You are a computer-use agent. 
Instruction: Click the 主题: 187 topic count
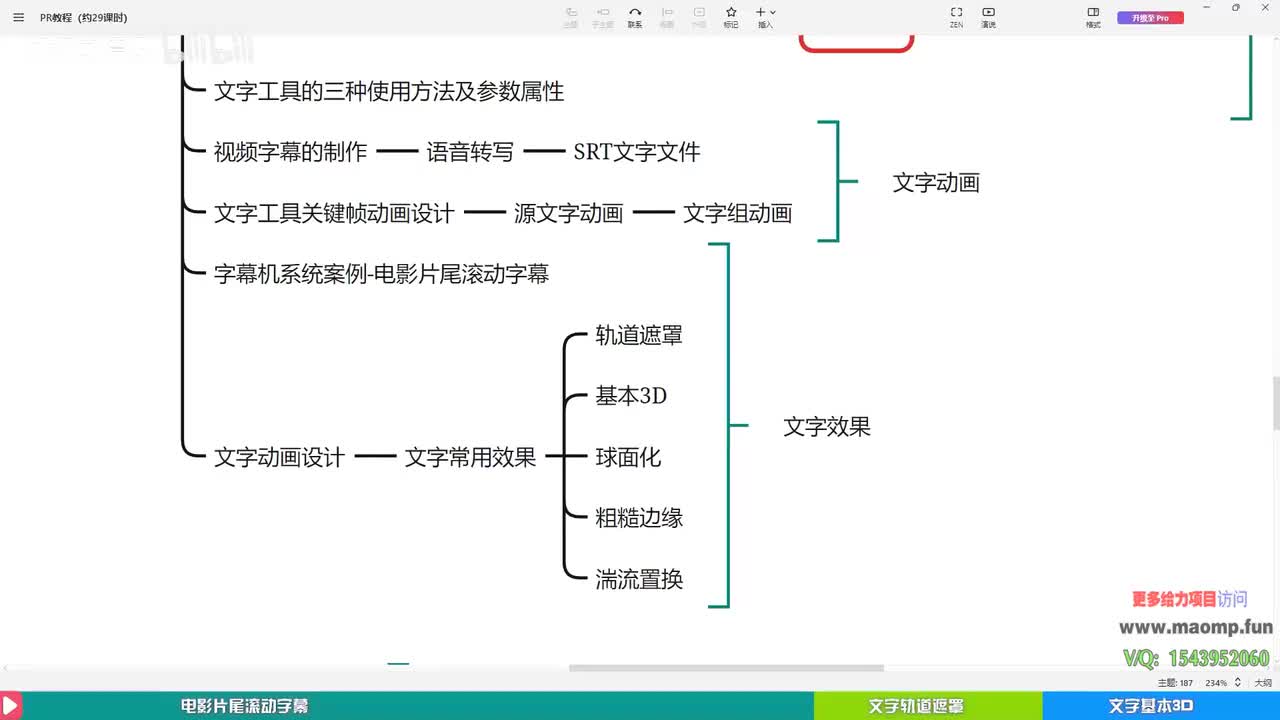(1175, 683)
